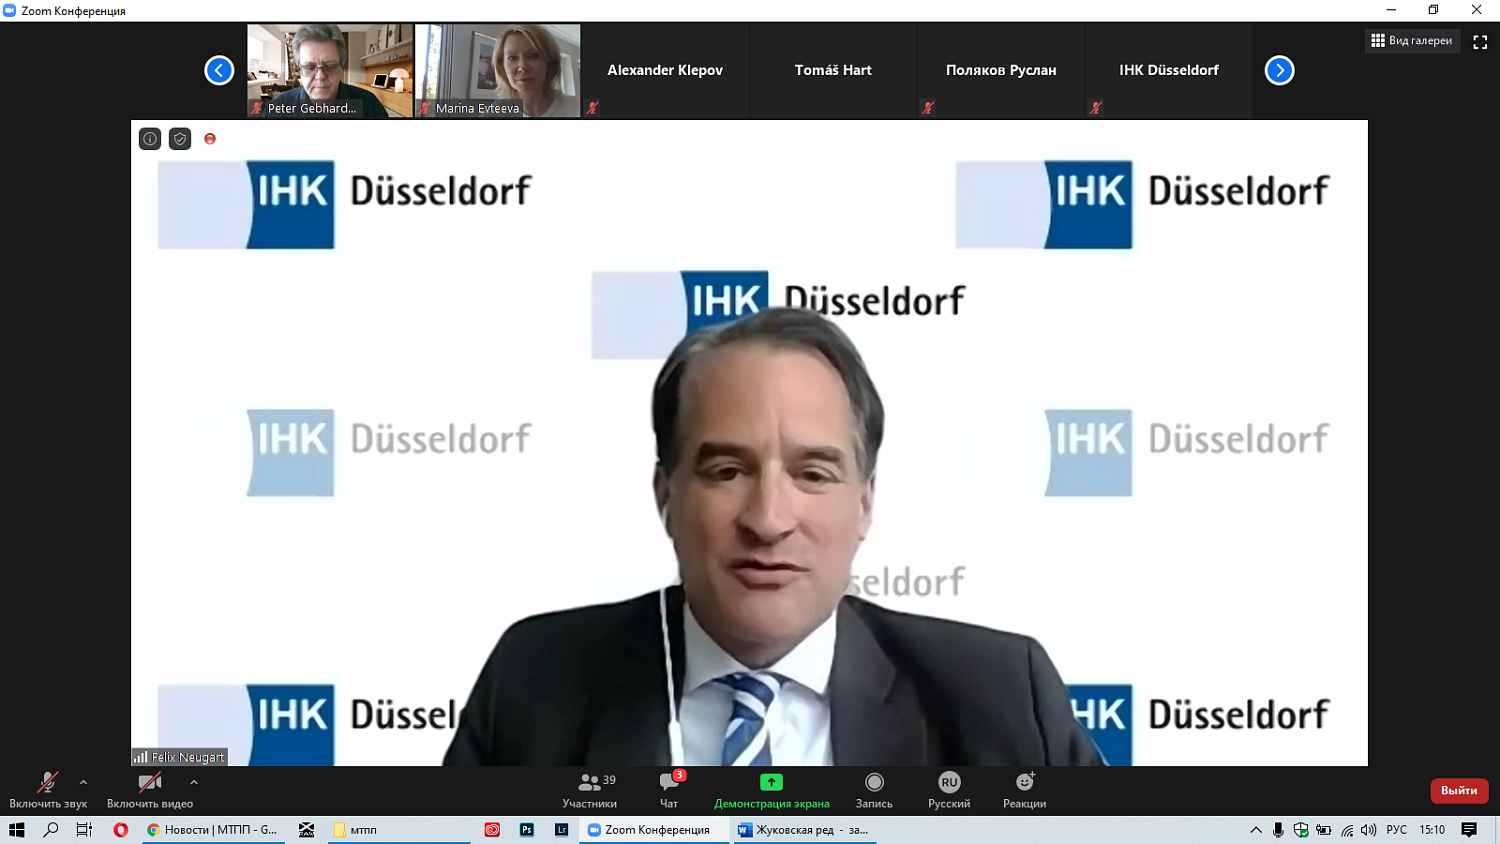This screenshot has height=844, width=1500.
Task: Switch to Word document Жуковская ред
Action: pos(804,830)
